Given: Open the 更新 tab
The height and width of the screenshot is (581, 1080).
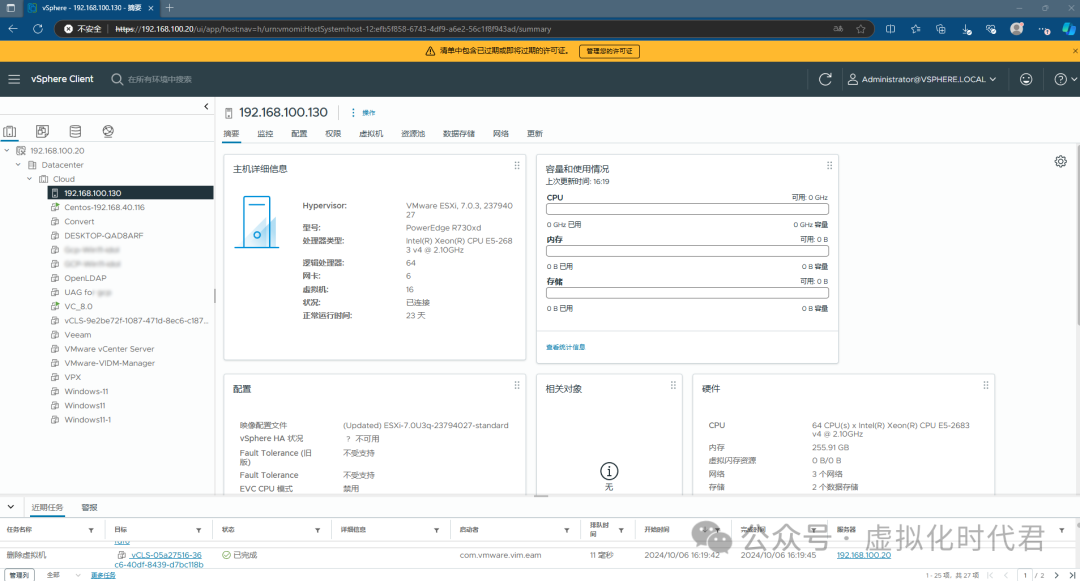Looking at the screenshot, I should [534, 134].
